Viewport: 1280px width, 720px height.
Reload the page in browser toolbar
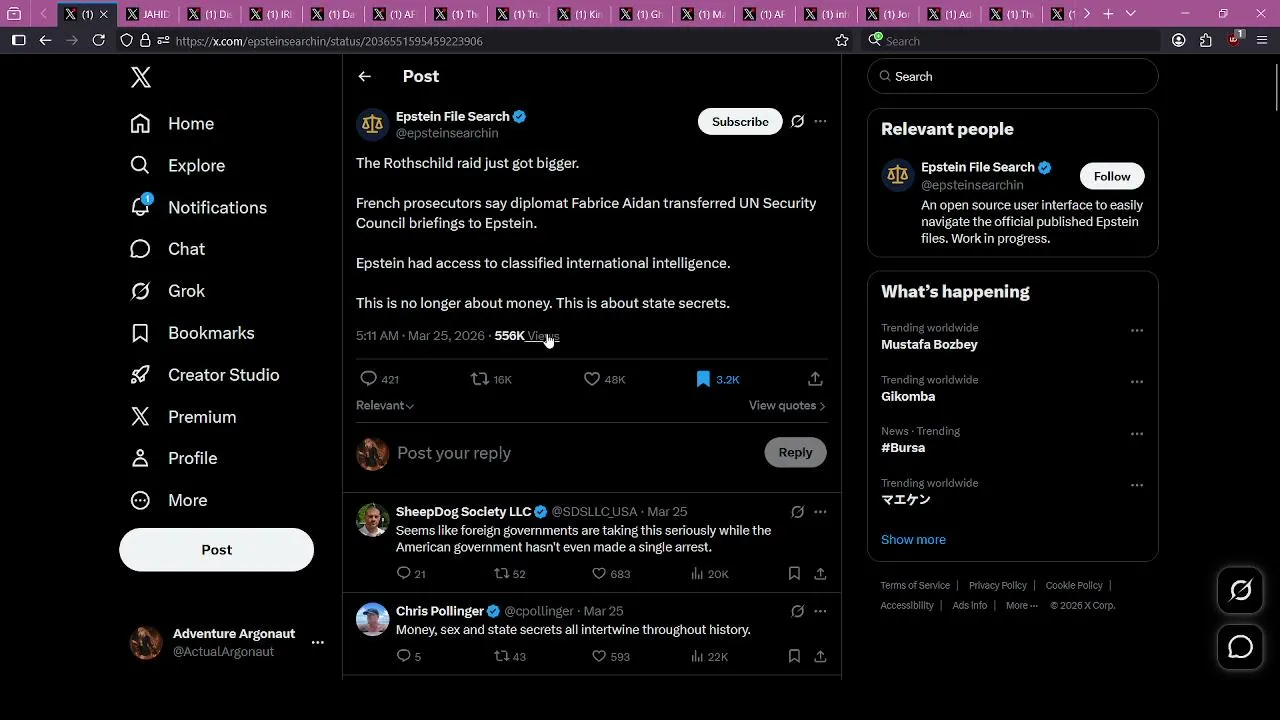(x=98, y=40)
